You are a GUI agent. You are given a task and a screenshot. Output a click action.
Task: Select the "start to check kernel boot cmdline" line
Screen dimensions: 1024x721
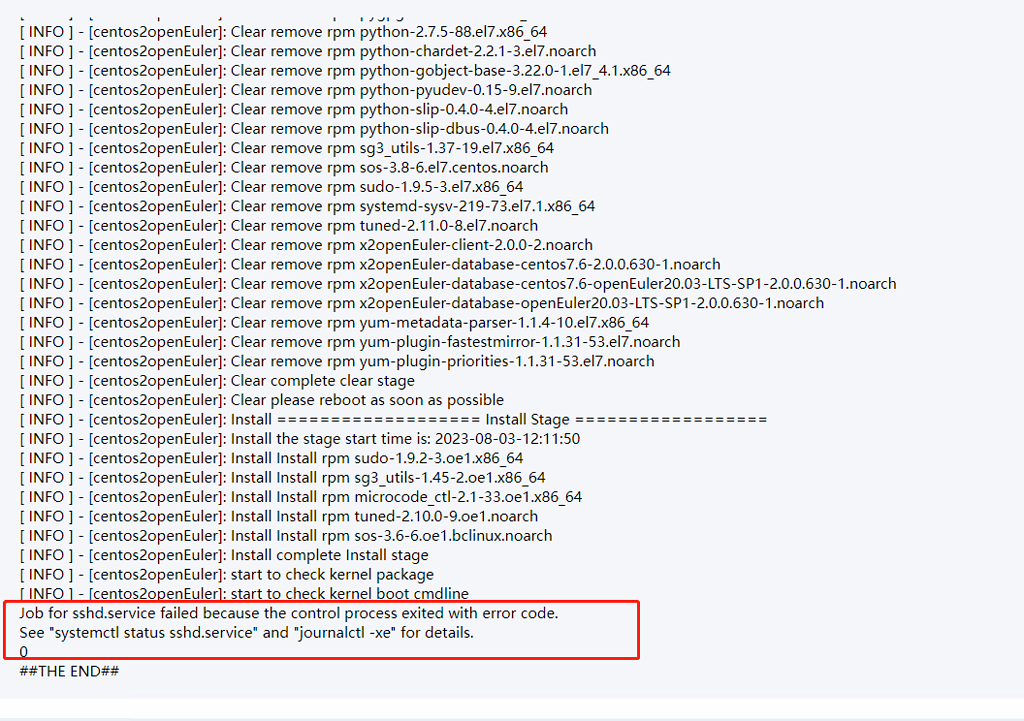click(x=244, y=594)
